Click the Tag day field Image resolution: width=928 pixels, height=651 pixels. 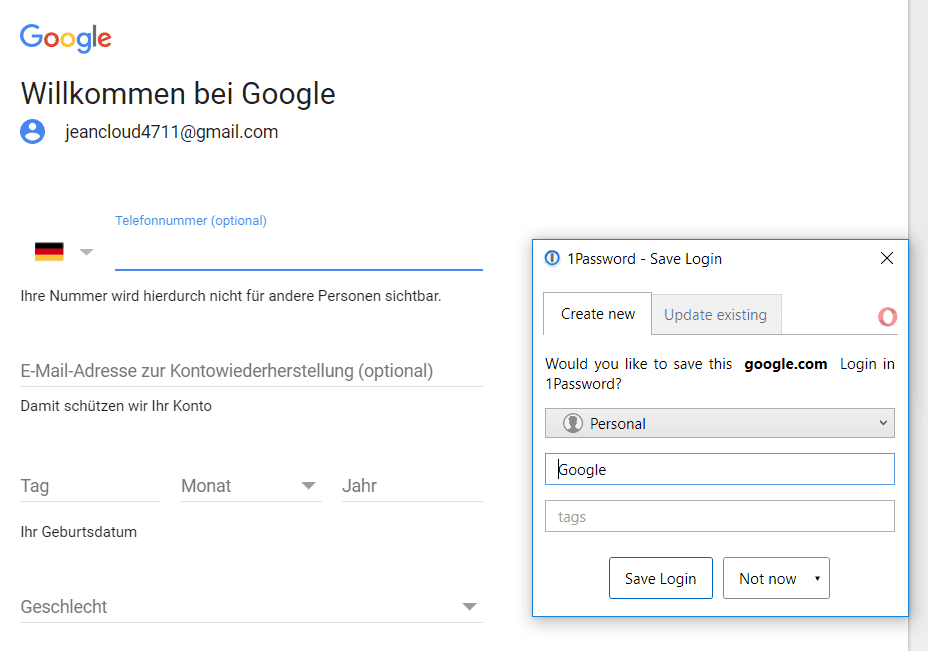(91, 486)
